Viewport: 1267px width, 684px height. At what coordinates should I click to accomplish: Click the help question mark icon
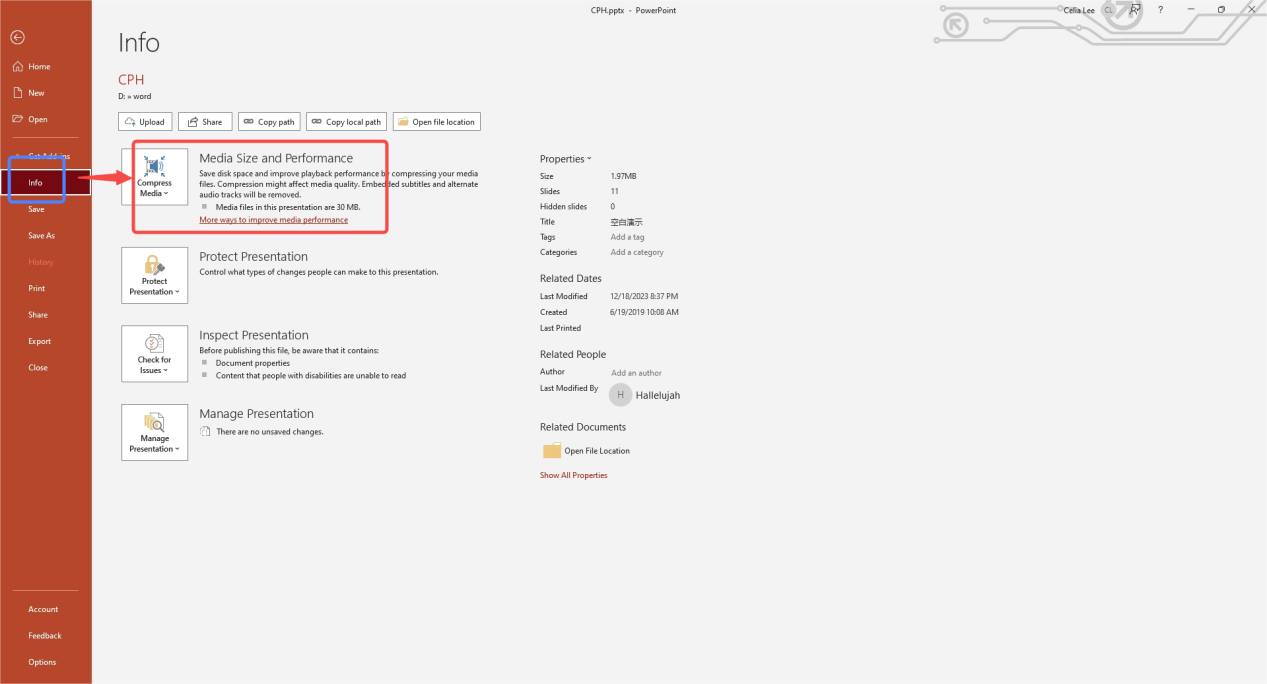(x=1160, y=10)
